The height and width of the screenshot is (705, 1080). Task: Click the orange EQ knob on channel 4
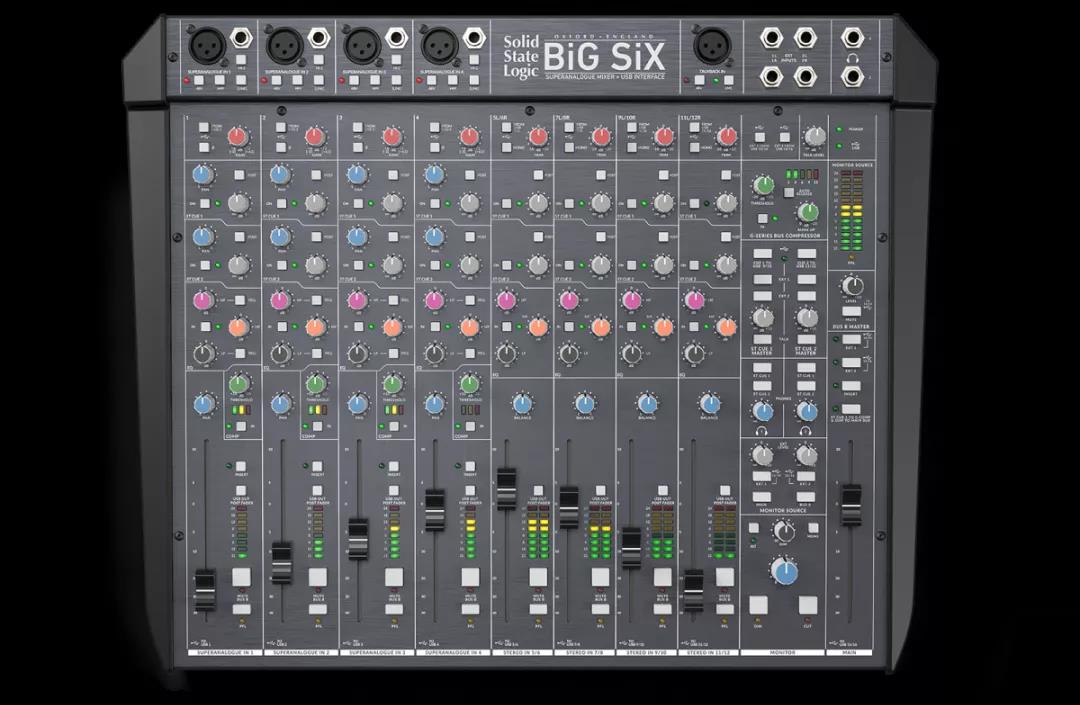pyautogui.click(x=470, y=327)
